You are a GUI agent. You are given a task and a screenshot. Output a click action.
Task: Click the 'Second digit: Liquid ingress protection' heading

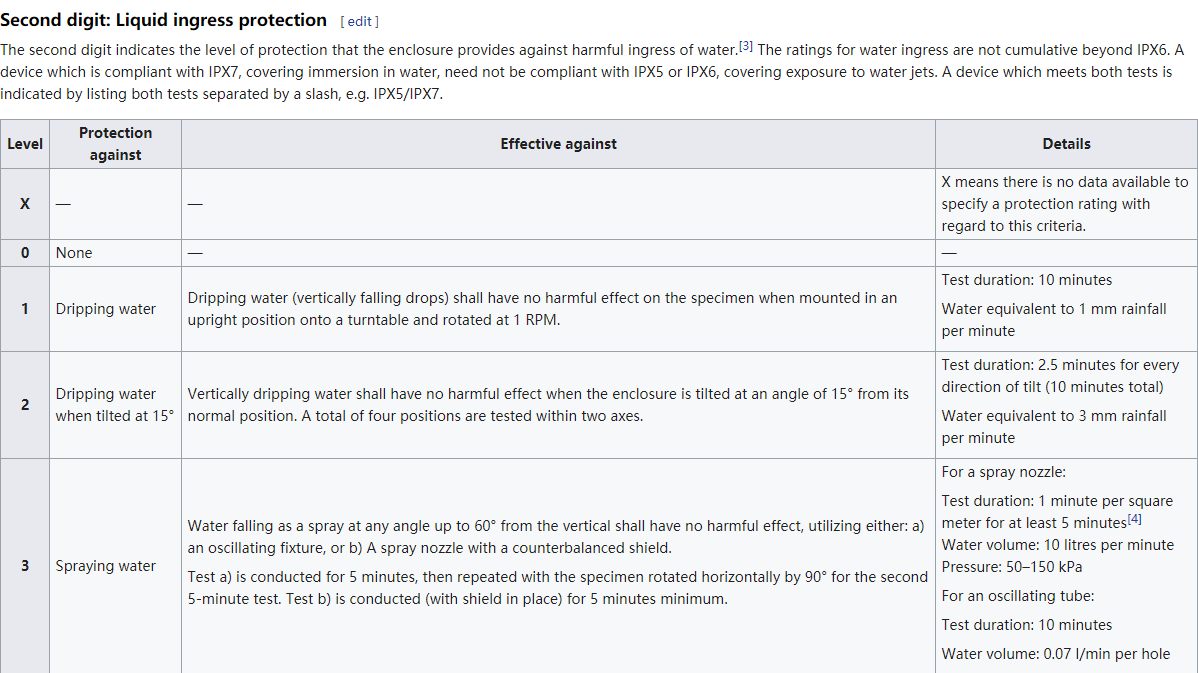[164, 20]
